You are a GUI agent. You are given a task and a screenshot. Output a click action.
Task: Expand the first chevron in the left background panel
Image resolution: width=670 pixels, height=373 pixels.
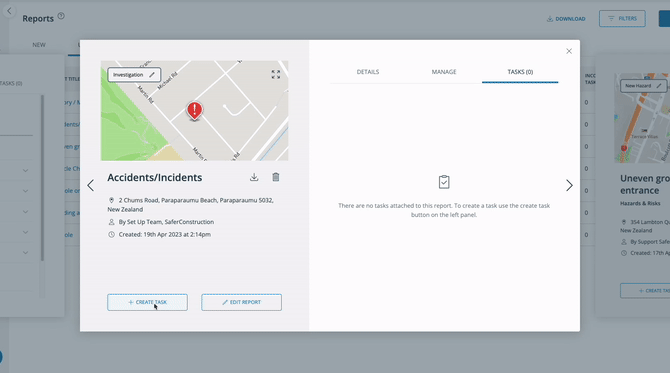coord(26,170)
